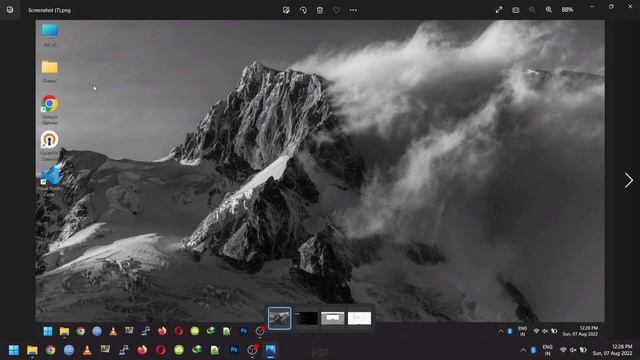Open Wi-Fi network quick settings
Screen dimensions: 640x360
563,350
